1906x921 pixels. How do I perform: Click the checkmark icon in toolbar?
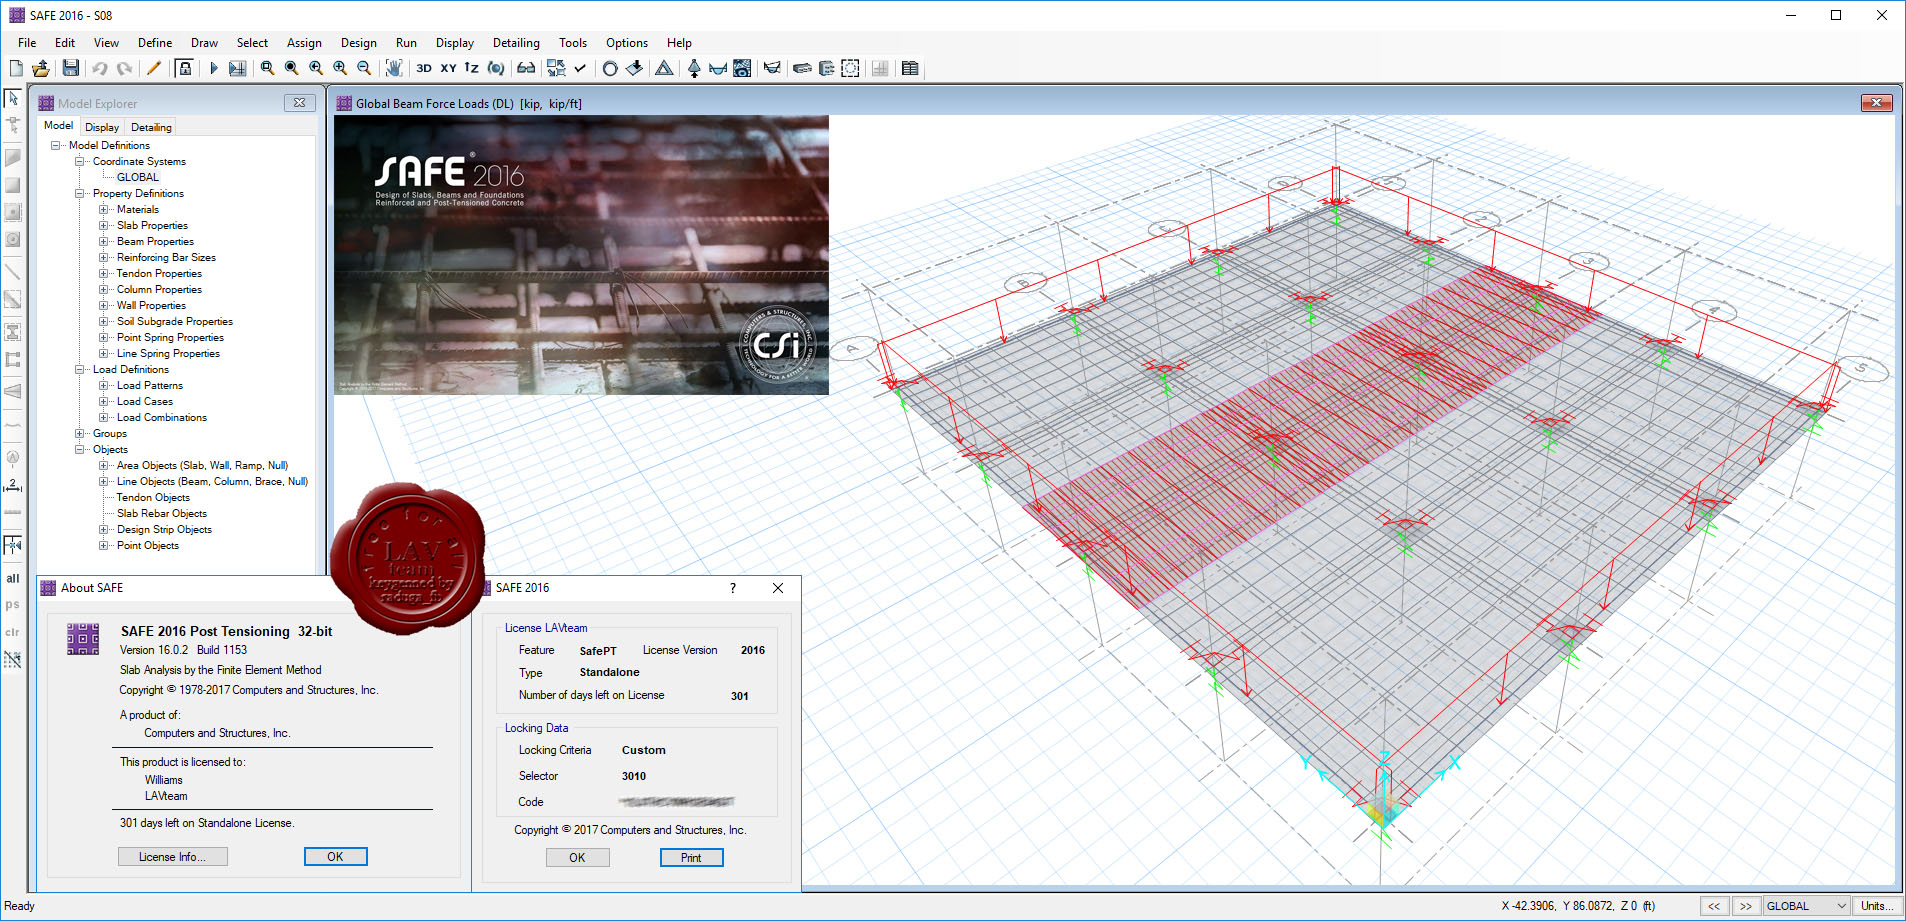coord(580,68)
